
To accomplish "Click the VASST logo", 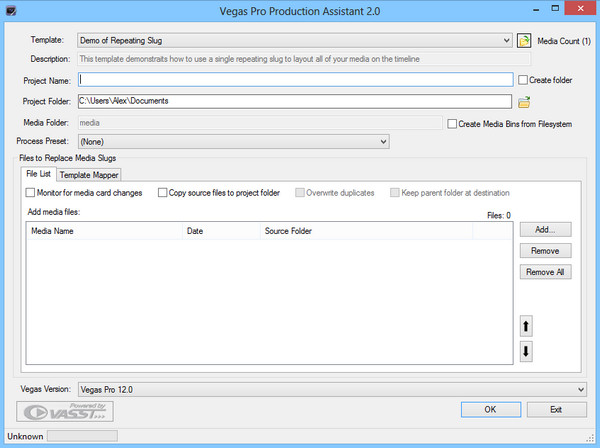I will tap(68, 410).
